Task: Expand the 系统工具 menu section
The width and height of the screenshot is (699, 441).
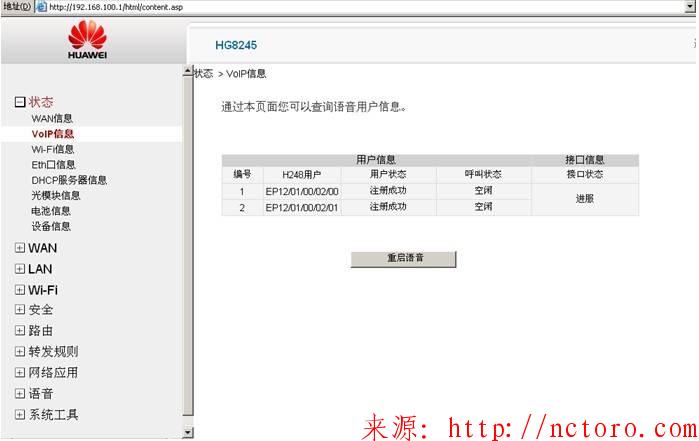Action: click(x=20, y=415)
